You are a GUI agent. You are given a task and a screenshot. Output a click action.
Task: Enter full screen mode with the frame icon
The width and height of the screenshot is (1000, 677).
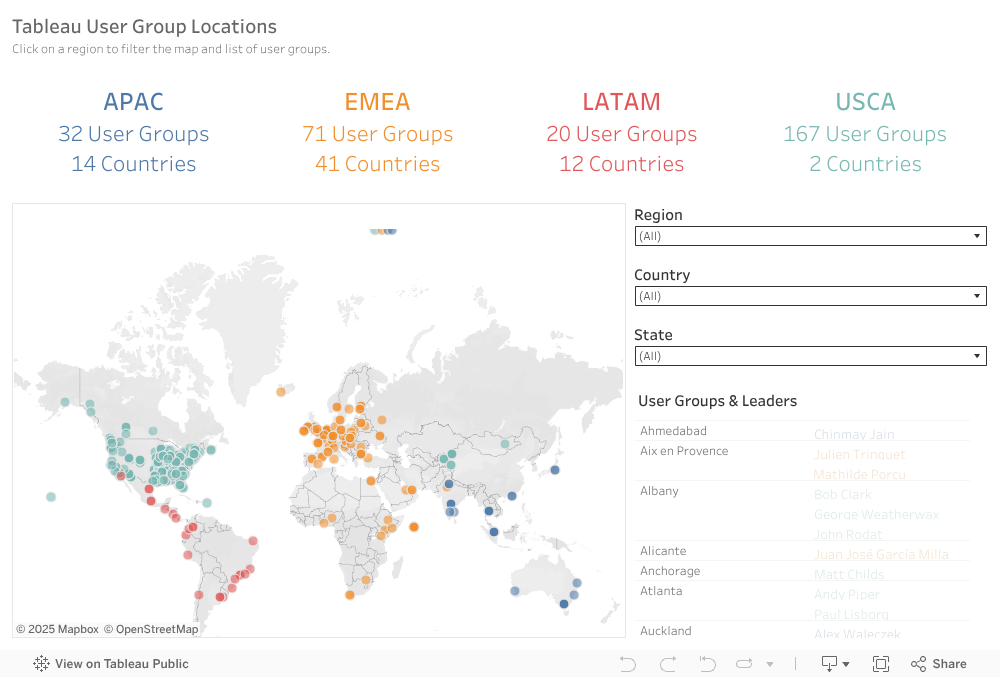click(x=881, y=664)
